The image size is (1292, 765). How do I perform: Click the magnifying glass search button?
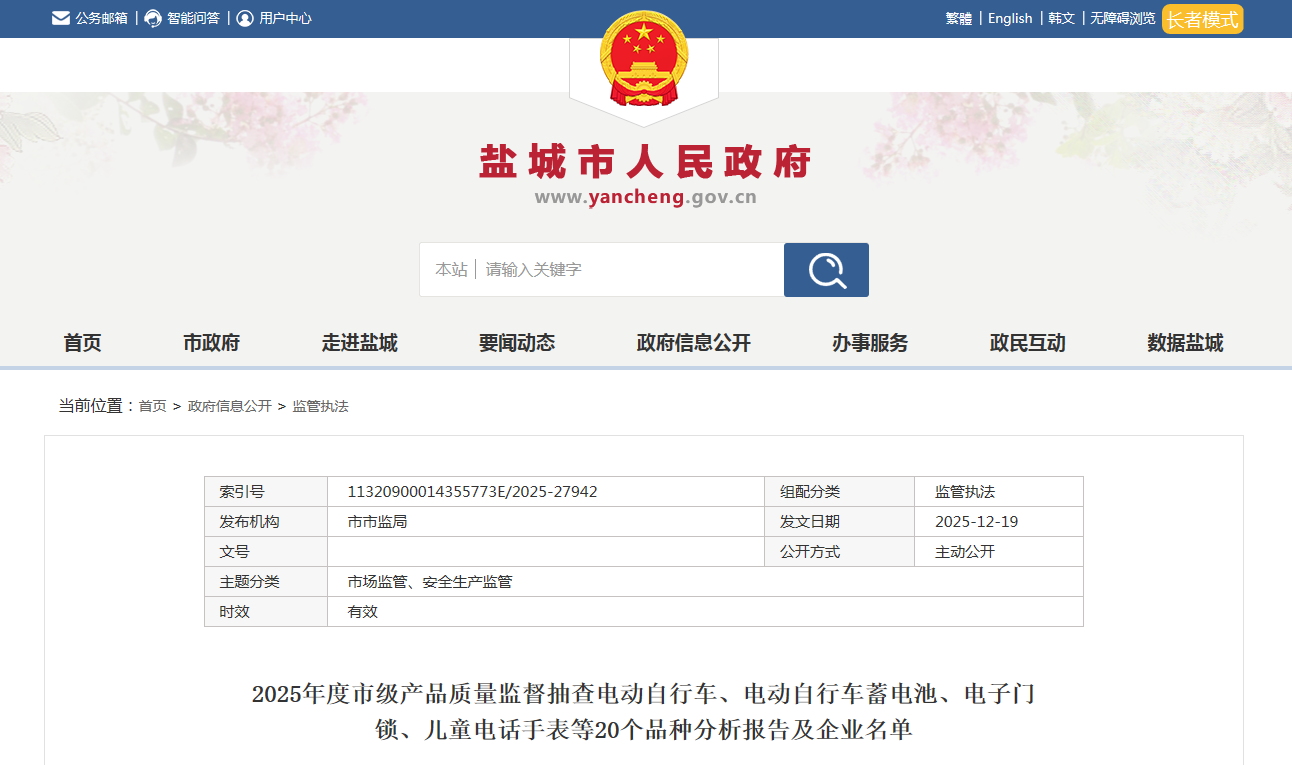click(x=826, y=270)
